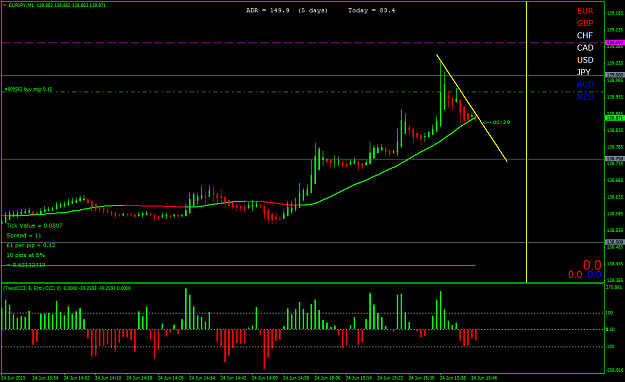Viewport: 625px width, 382px height.
Task: Select the red EUR currency label
Action: tap(585, 11)
